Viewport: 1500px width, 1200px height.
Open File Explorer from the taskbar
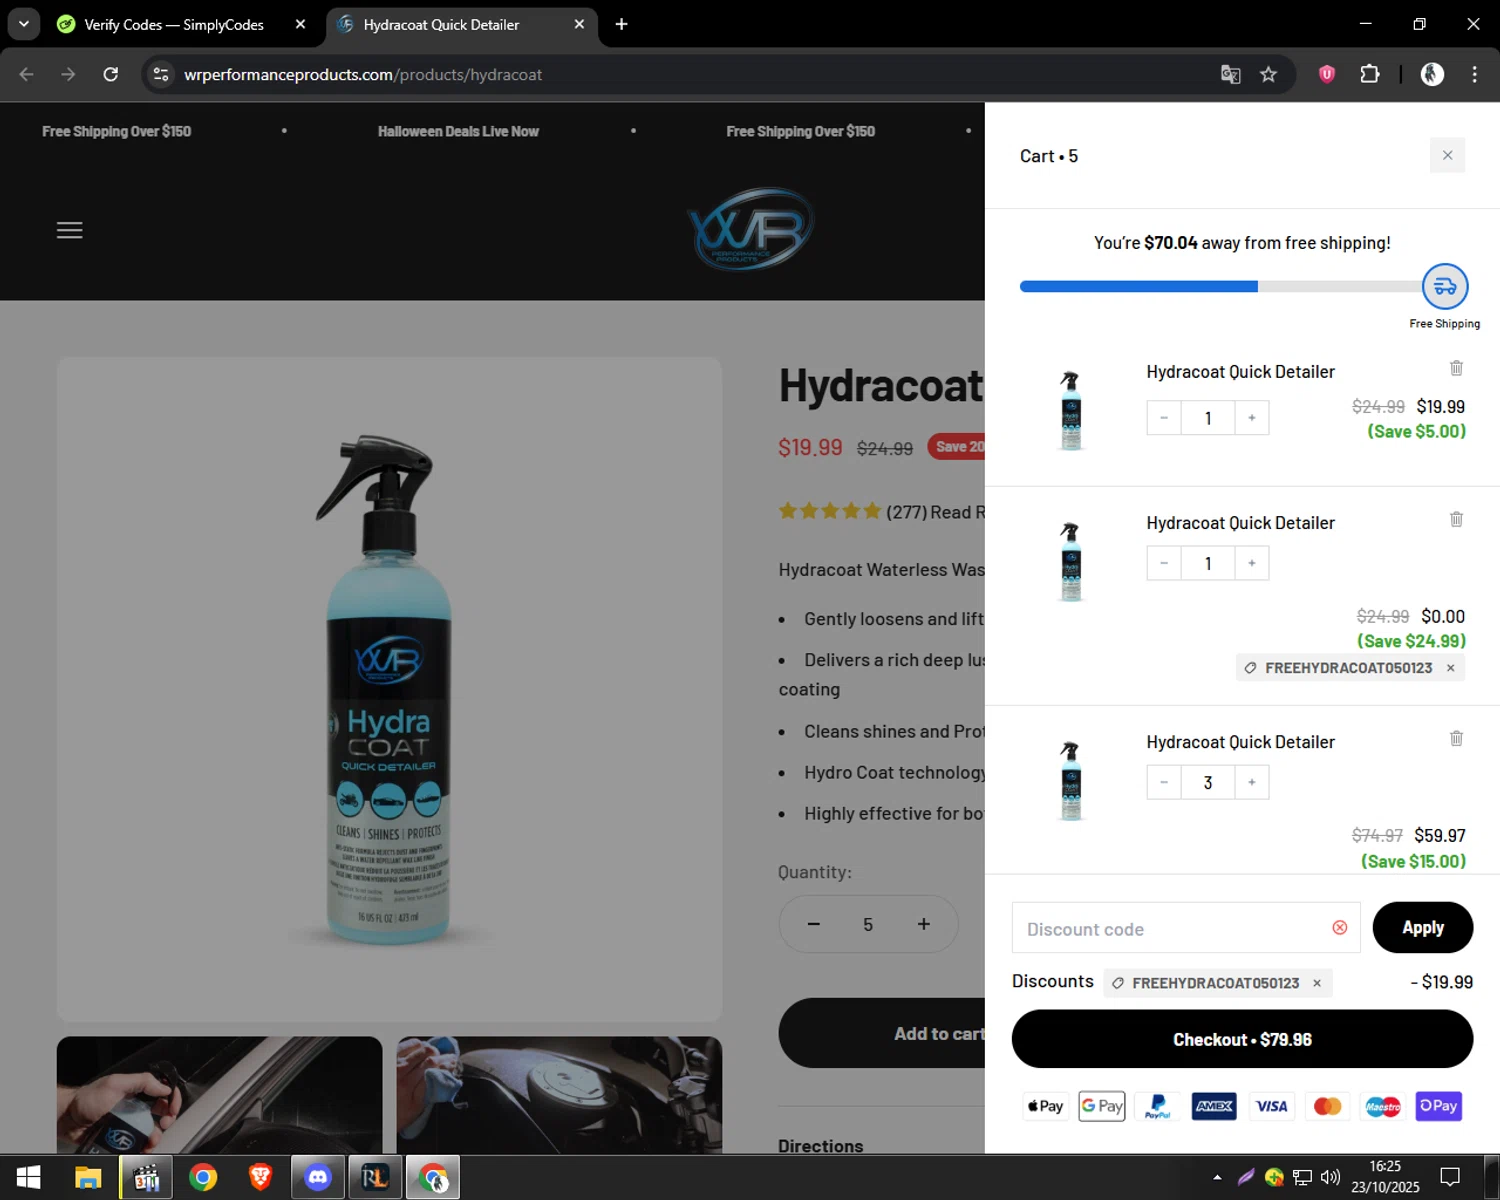tap(88, 1178)
